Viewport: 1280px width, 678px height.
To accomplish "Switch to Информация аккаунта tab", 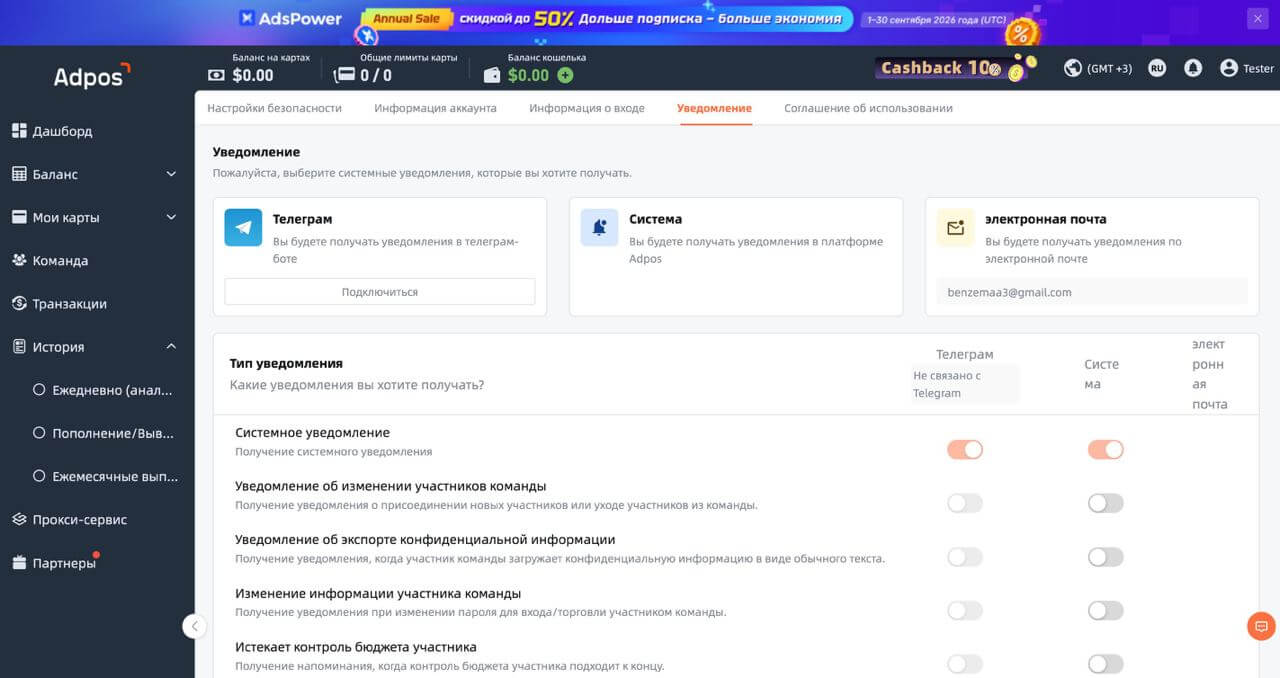I will [436, 108].
